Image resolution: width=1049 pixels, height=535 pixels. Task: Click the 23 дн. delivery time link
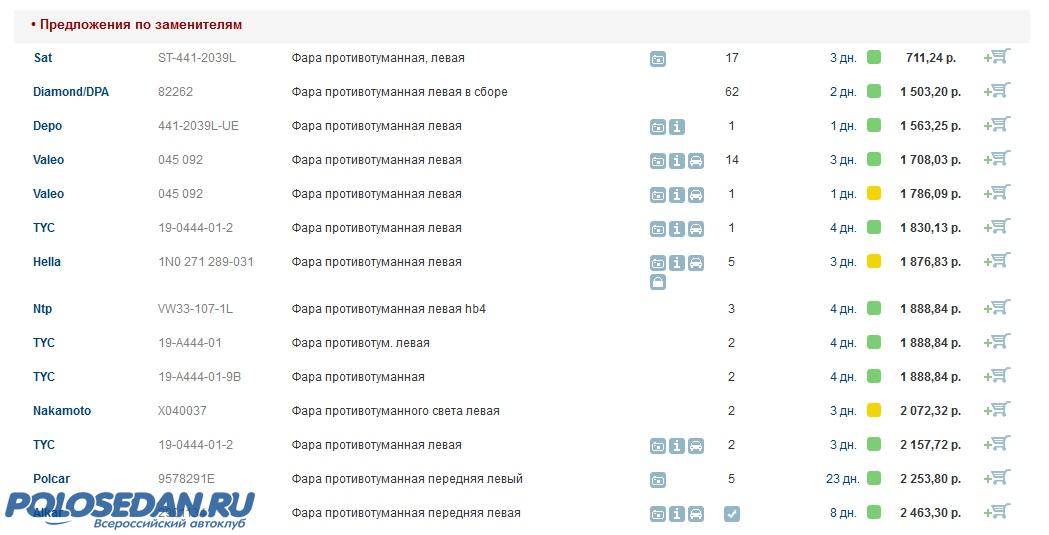pyautogui.click(x=841, y=479)
